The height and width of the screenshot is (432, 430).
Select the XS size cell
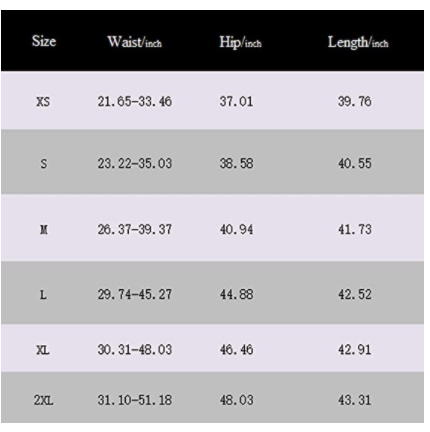(43, 101)
